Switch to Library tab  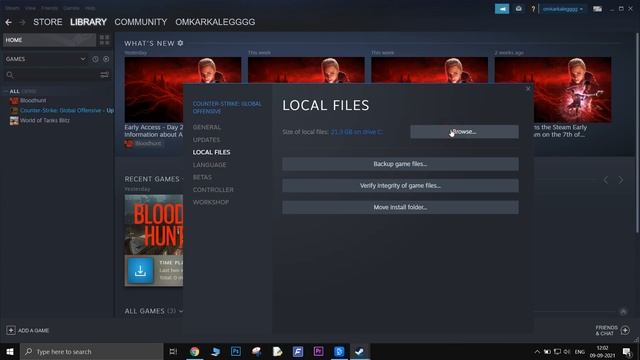click(x=88, y=22)
